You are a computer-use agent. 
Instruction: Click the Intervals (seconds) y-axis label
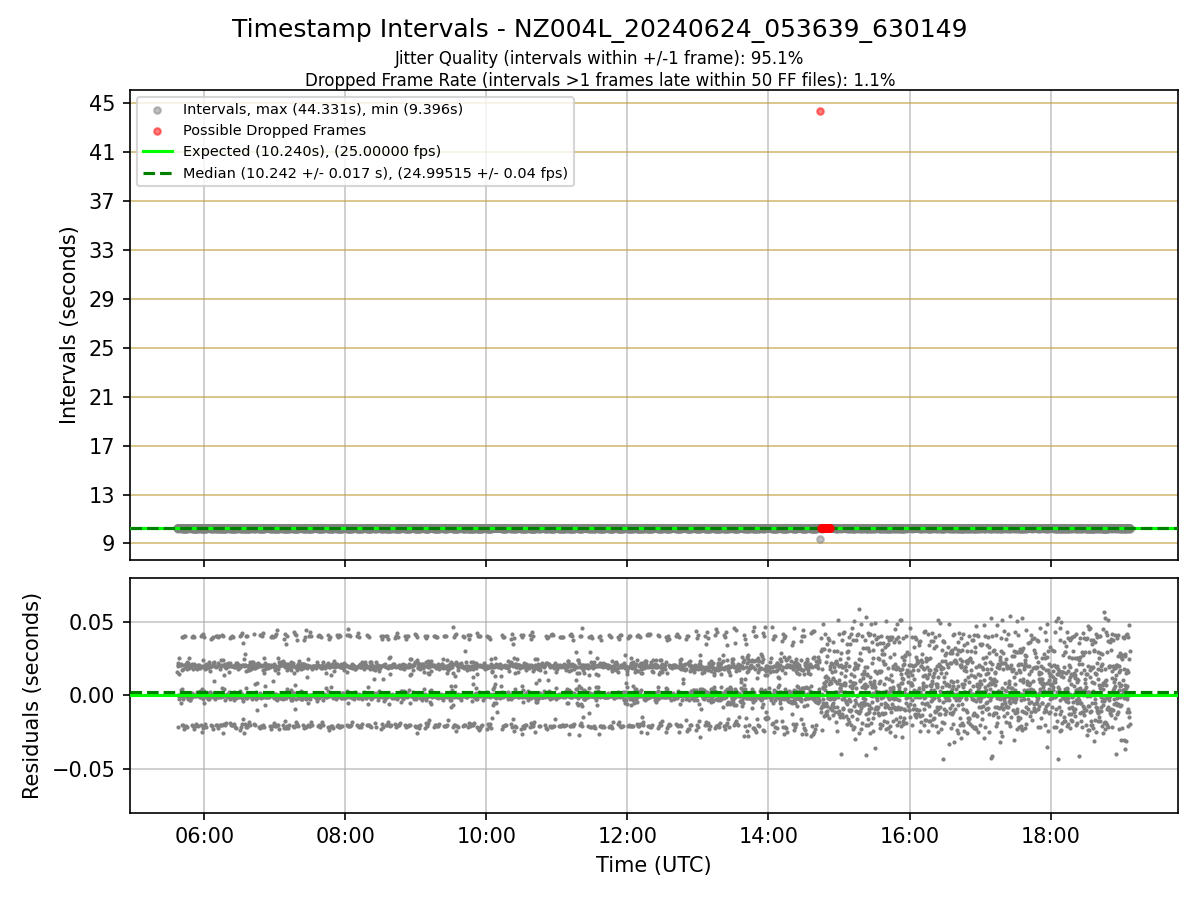[x=68, y=325]
